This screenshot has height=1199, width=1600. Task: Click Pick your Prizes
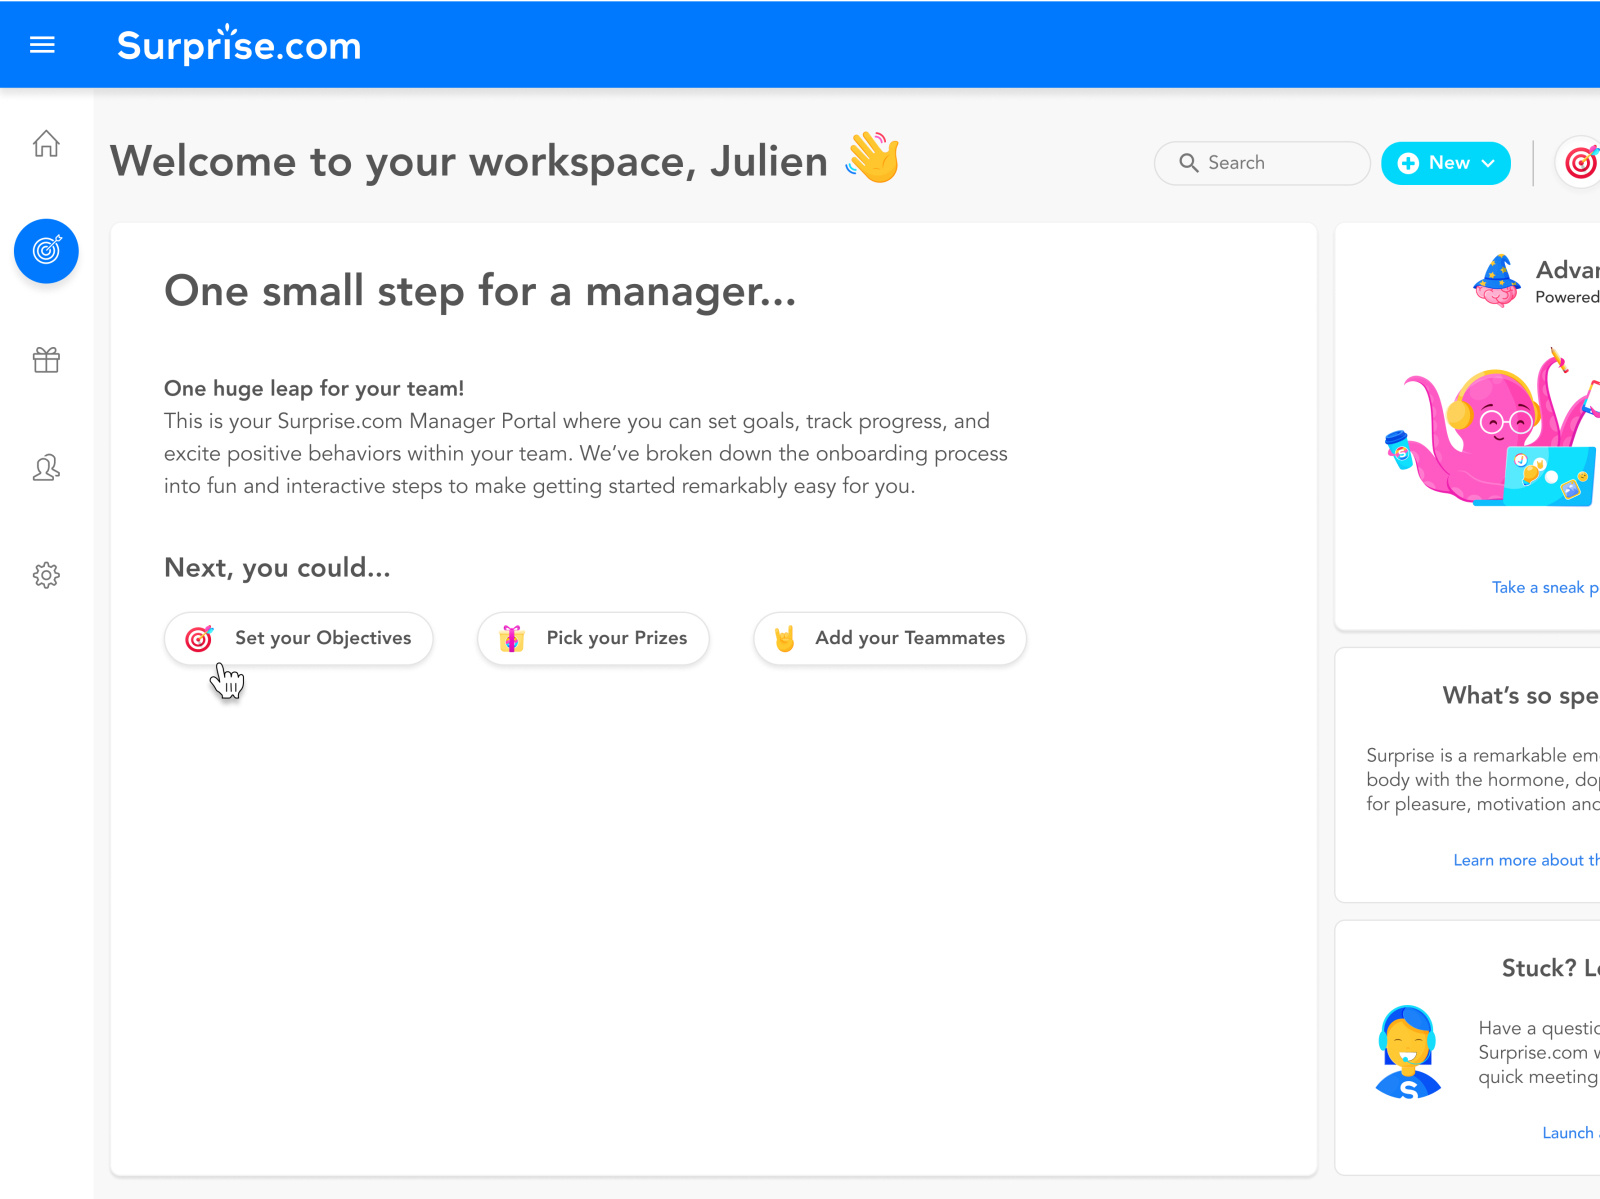click(593, 638)
